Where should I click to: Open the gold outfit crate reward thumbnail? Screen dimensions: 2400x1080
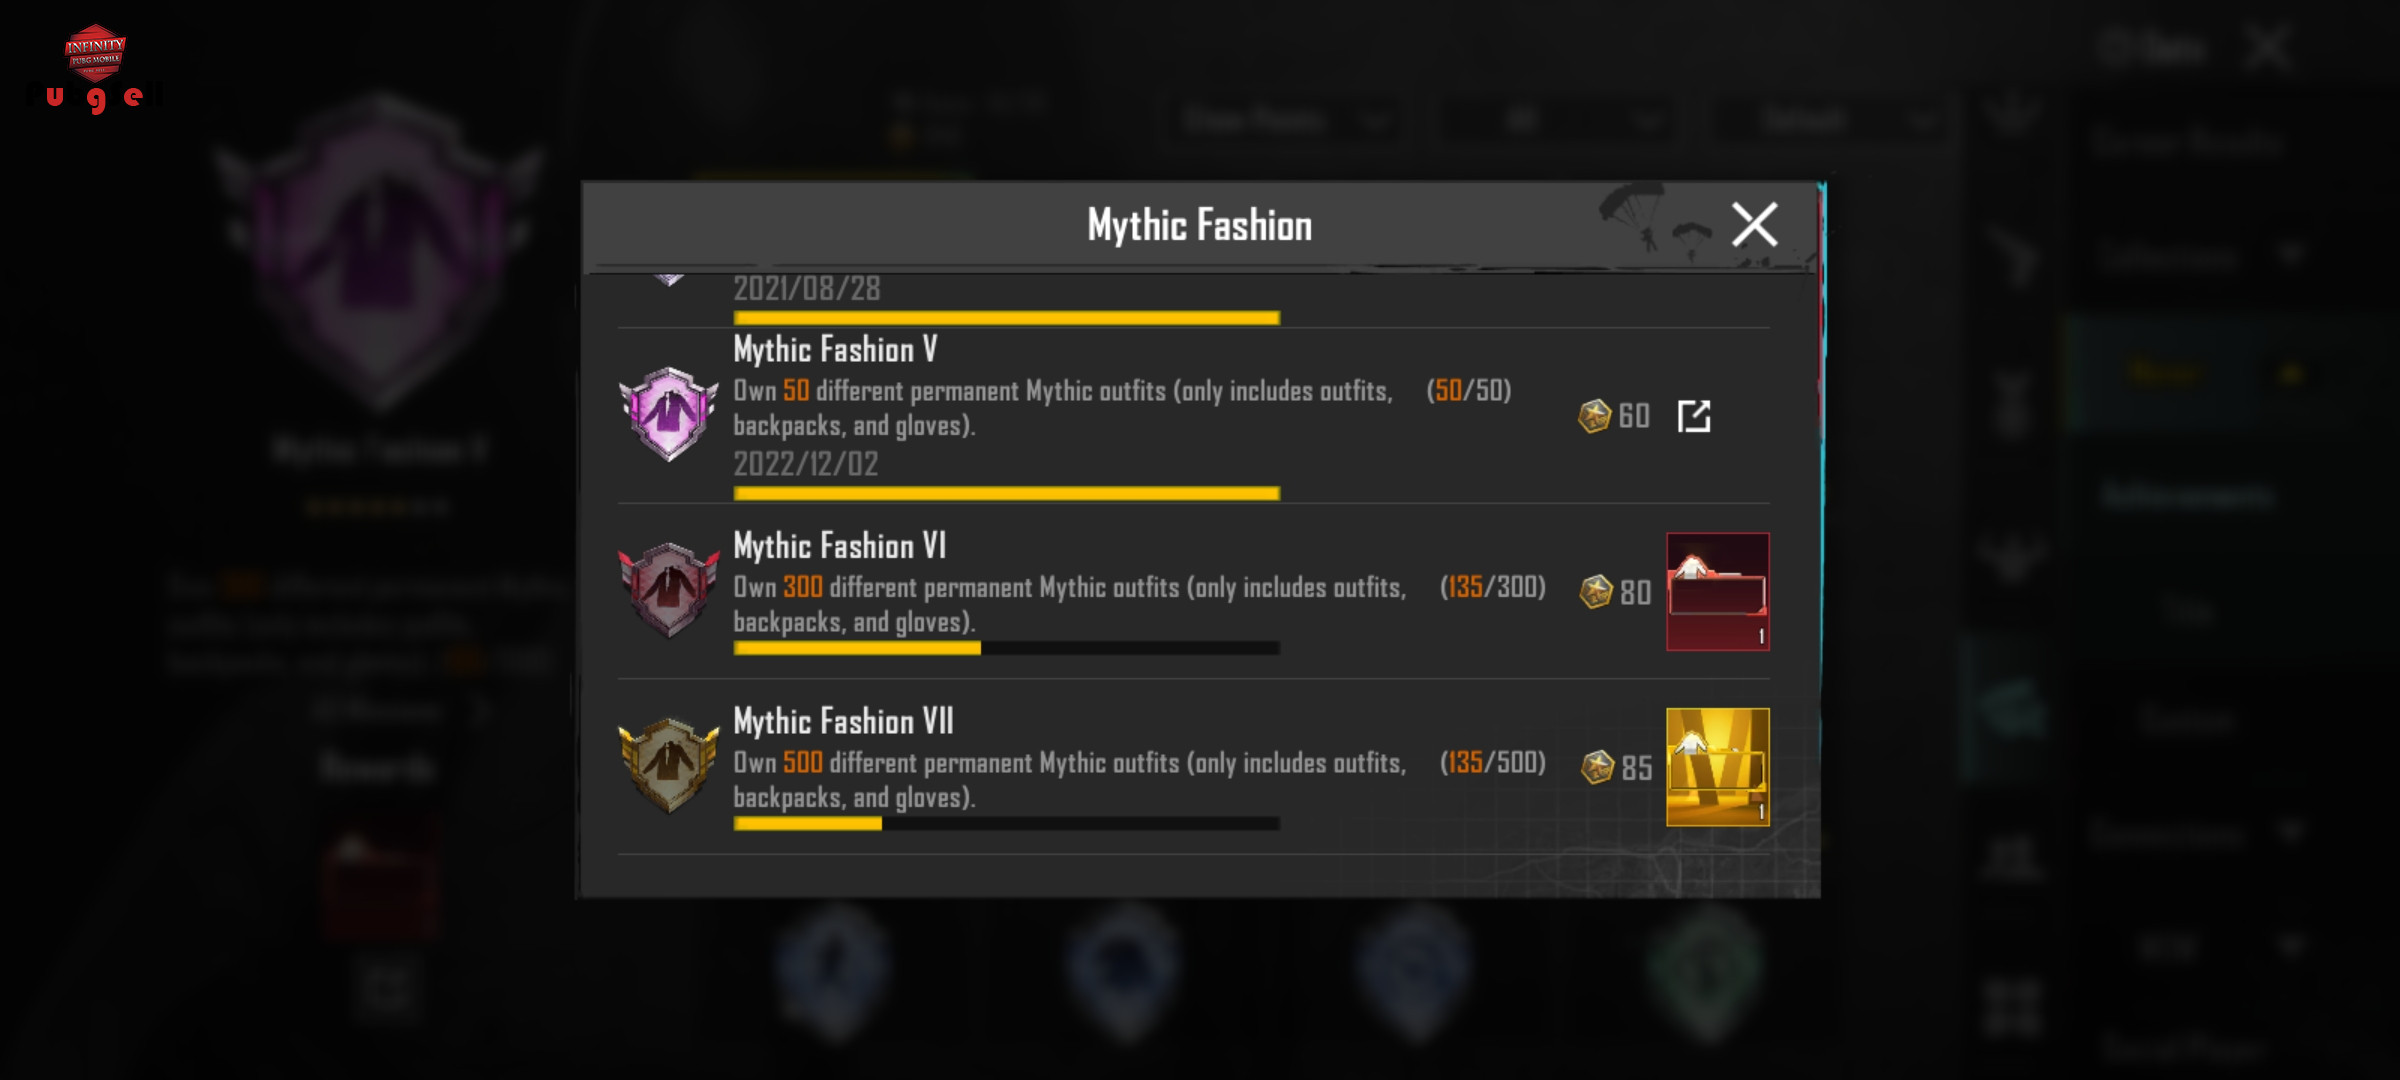click(x=1718, y=767)
